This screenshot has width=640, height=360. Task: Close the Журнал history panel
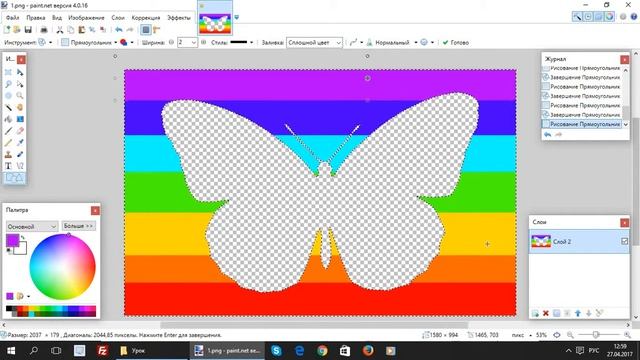click(624, 60)
